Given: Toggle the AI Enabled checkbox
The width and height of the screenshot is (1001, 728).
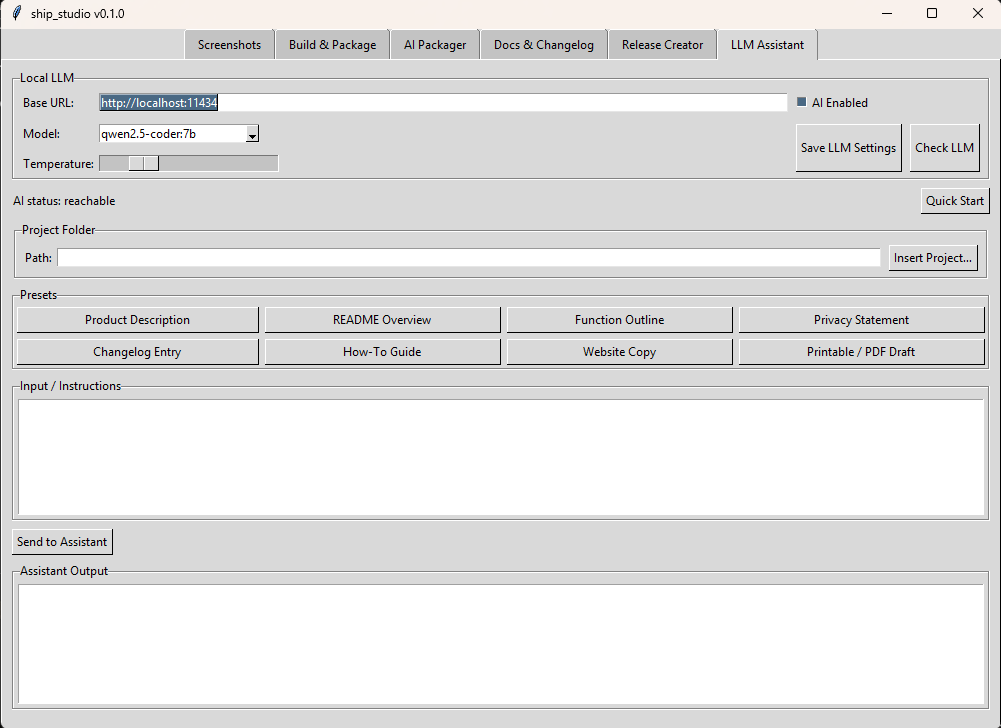Looking at the screenshot, I should pyautogui.click(x=801, y=103).
